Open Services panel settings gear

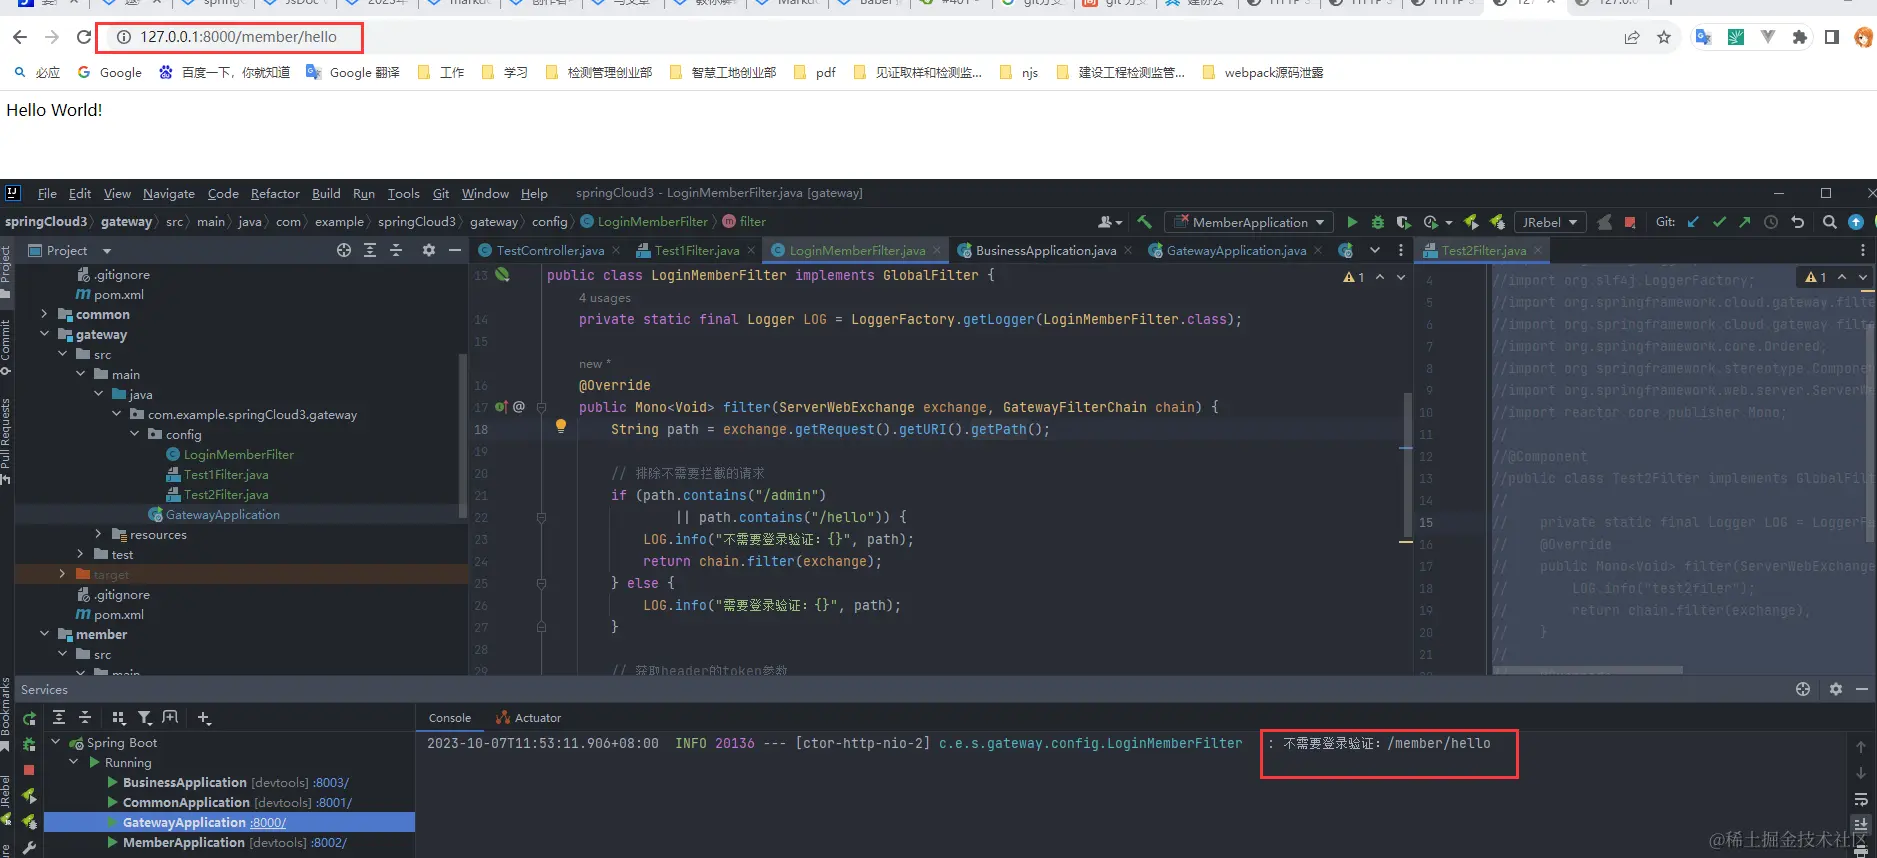pyautogui.click(x=1836, y=689)
